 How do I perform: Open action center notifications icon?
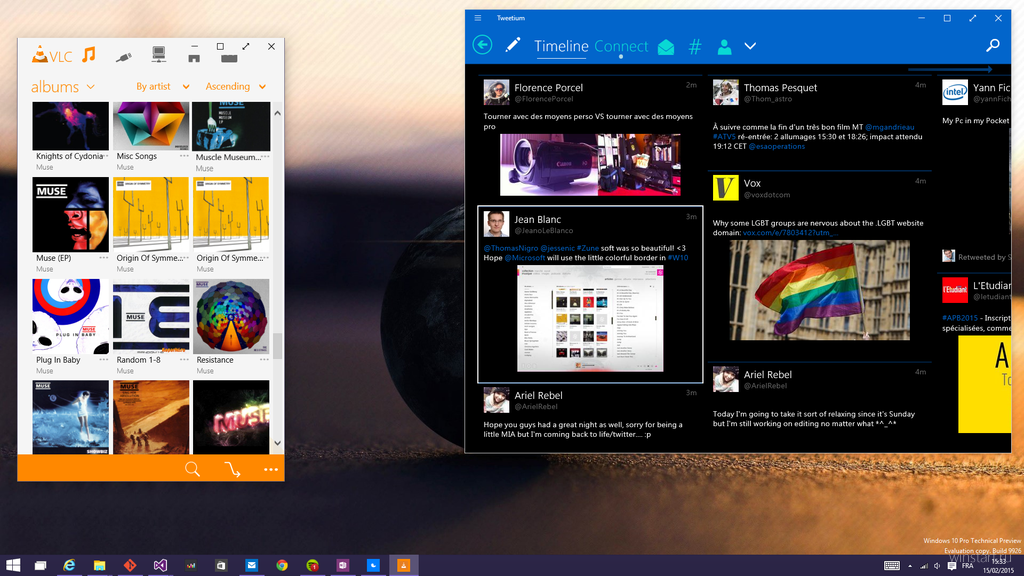coord(952,566)
